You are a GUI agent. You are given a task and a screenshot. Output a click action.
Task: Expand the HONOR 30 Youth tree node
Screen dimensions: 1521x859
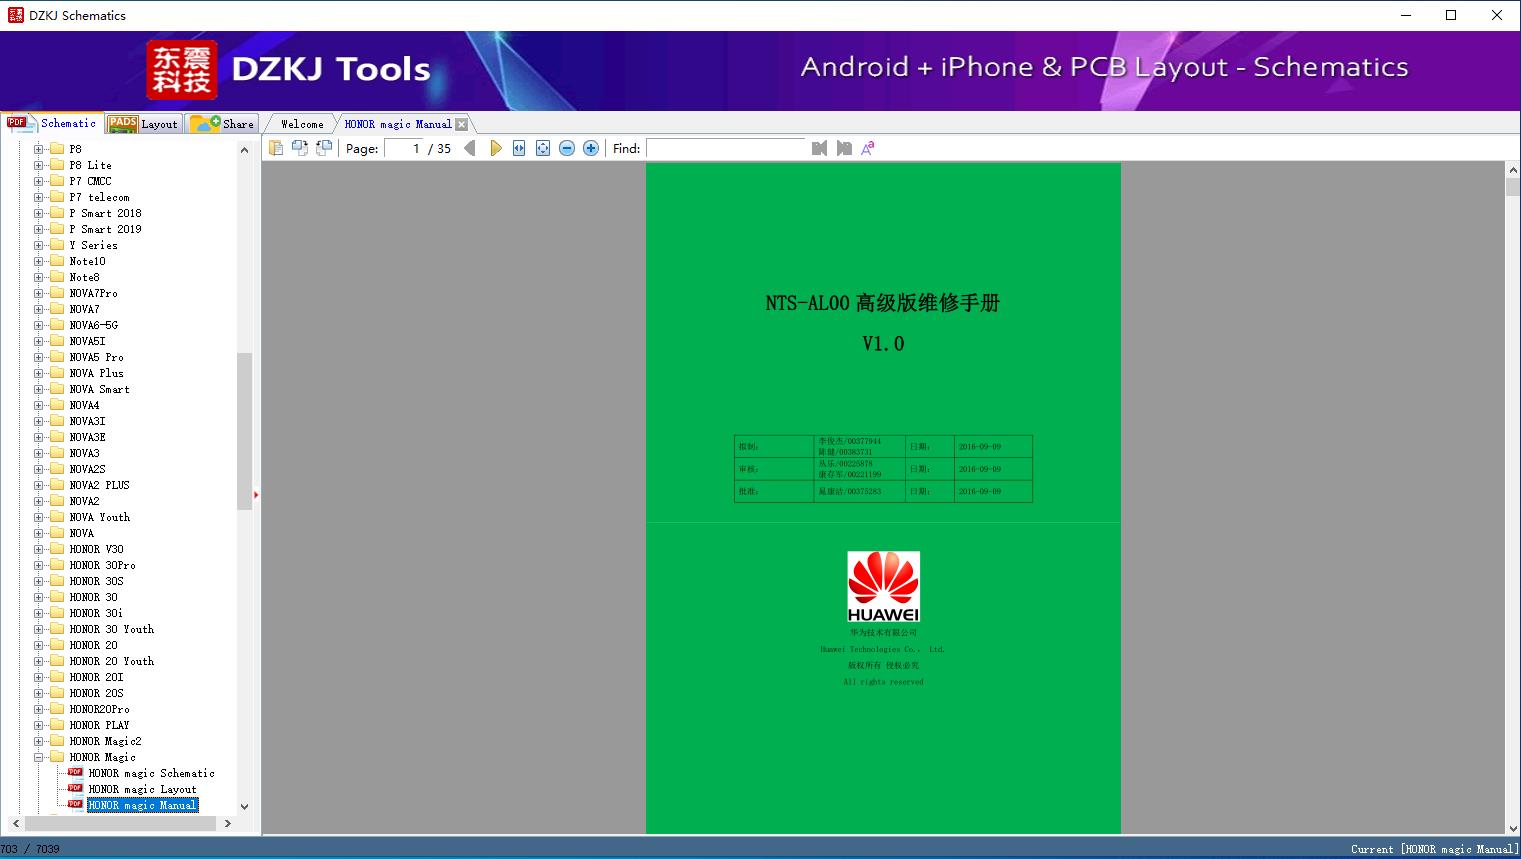pos(39,629)
